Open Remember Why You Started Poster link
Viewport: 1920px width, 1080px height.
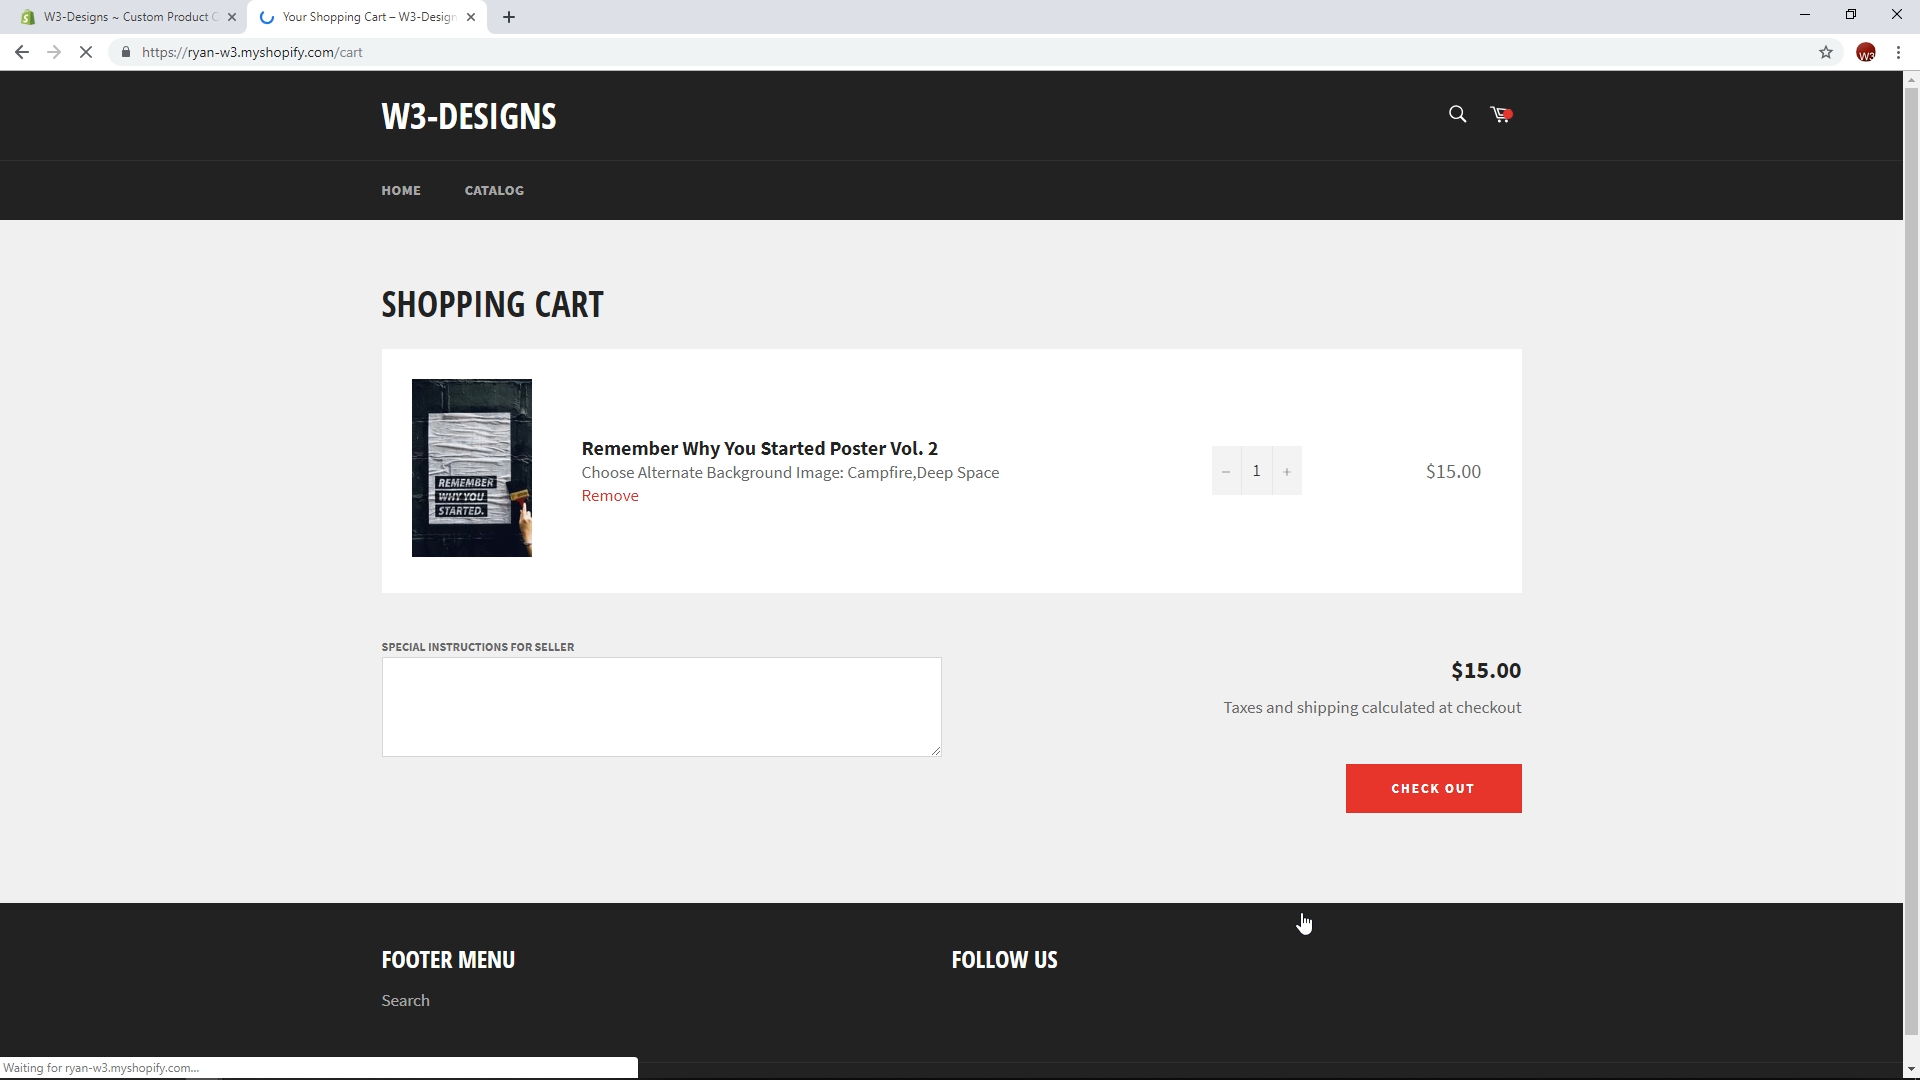pyautogui.click(x=760, y=448)
